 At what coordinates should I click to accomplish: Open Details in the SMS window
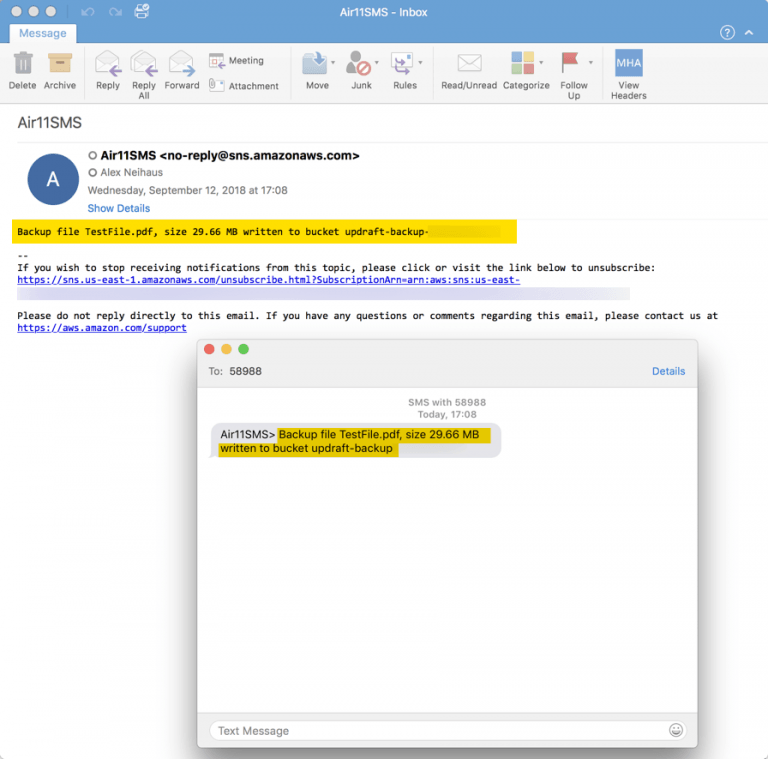(x=668, y=371)
